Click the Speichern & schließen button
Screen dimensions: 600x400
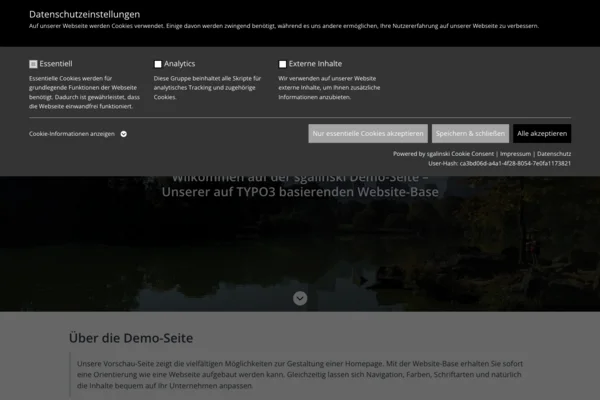coord(470,133)
